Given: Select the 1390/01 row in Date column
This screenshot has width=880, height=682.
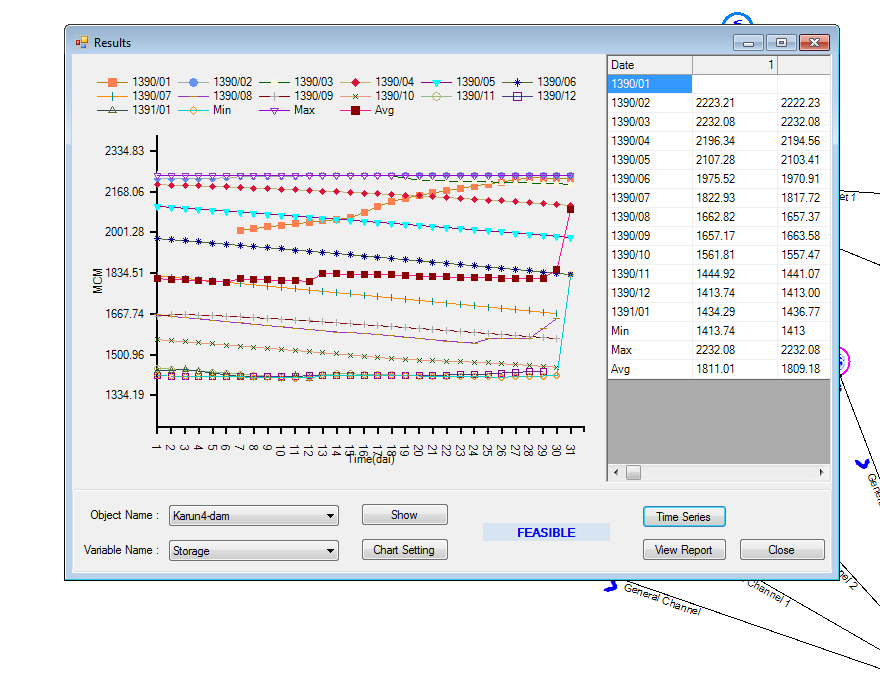Looking at the screenshot, I should point(649,84).
